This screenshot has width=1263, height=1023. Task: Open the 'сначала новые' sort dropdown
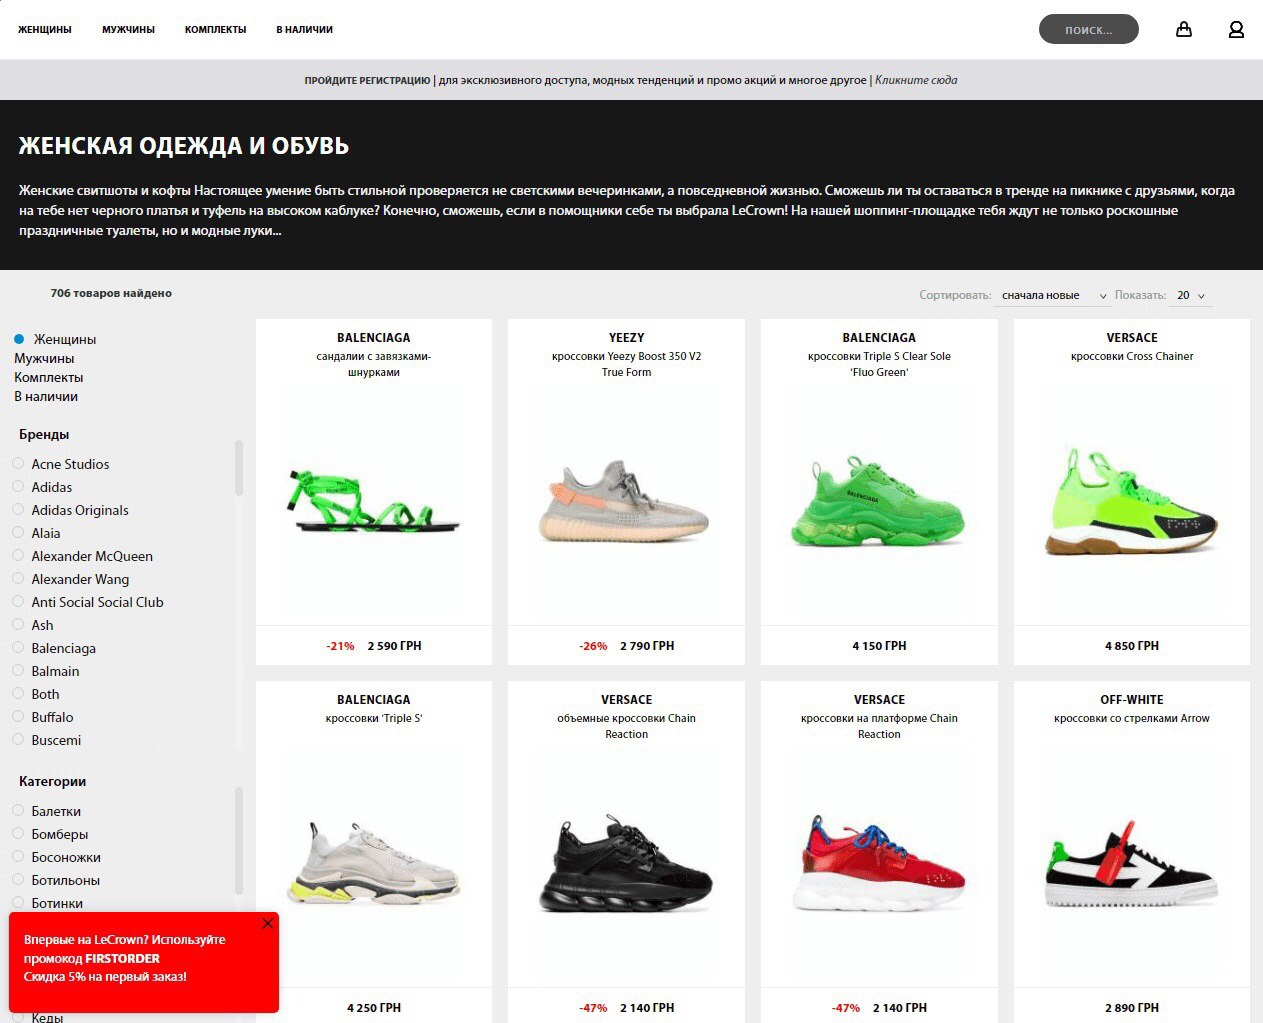click(x=1054, y=296)
